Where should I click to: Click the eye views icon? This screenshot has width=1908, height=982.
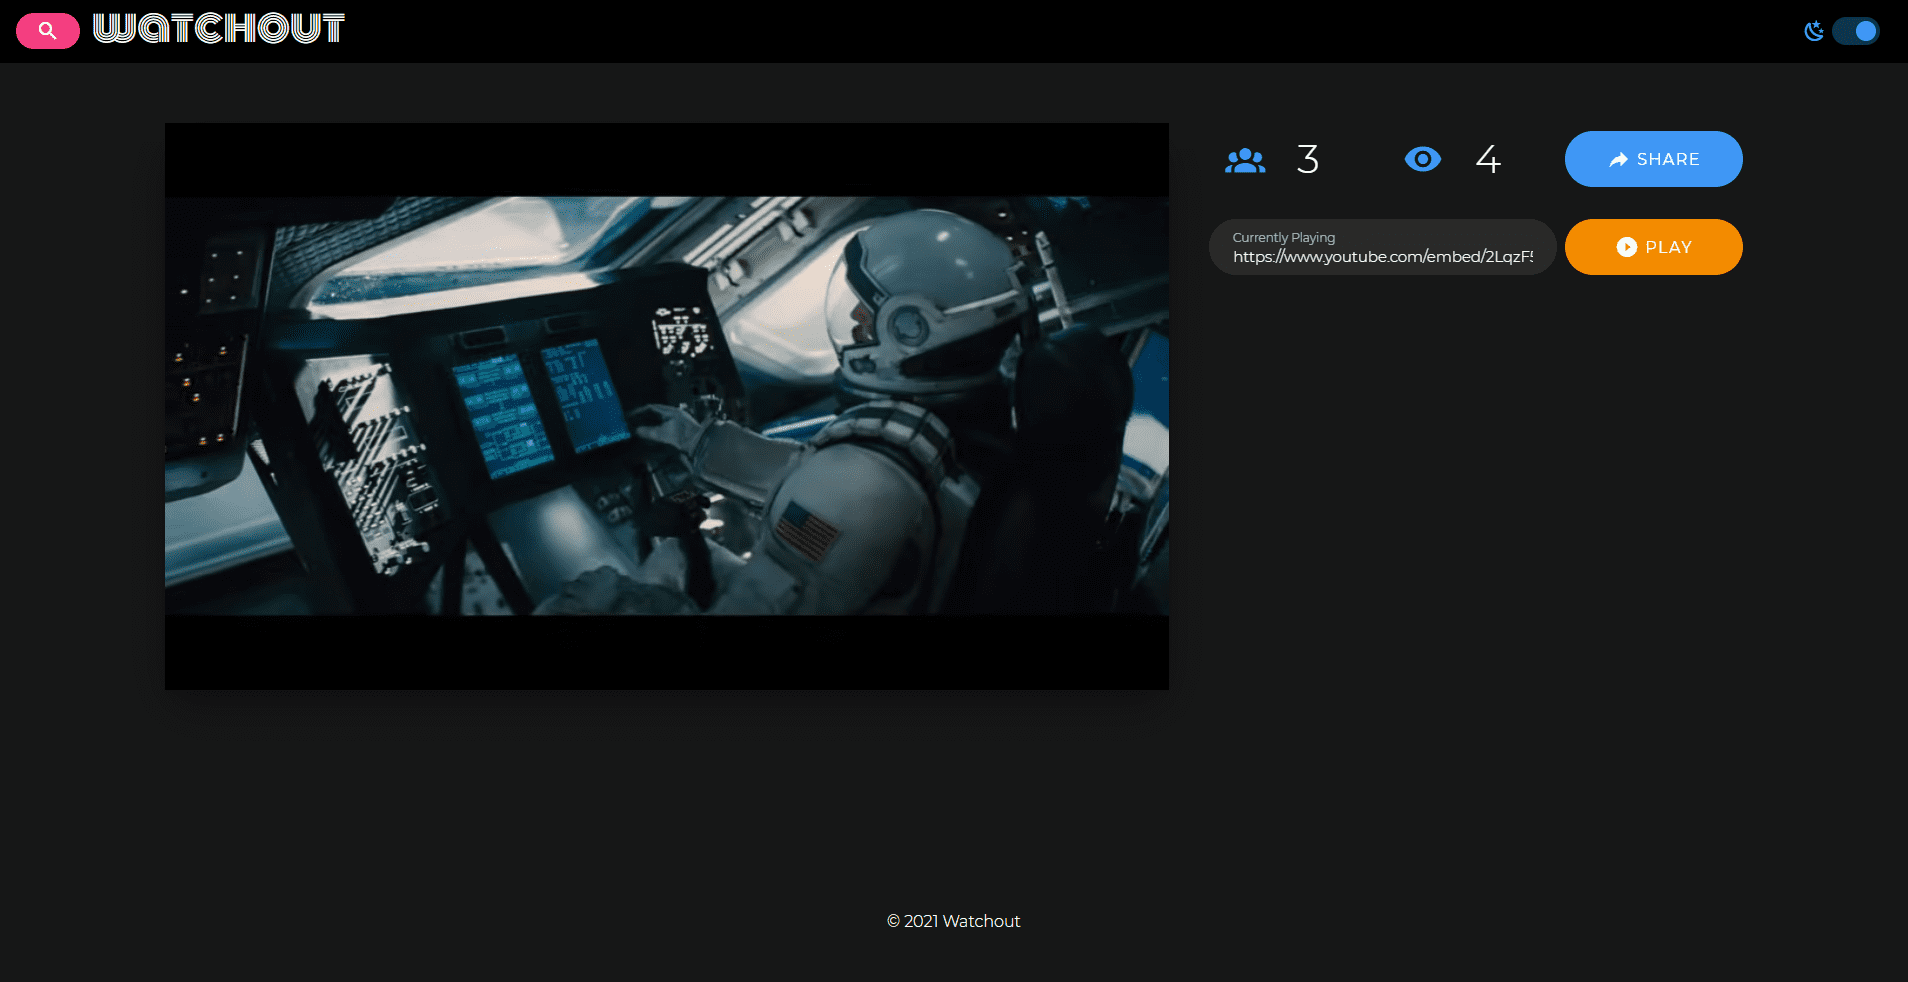pos(1422,159)
